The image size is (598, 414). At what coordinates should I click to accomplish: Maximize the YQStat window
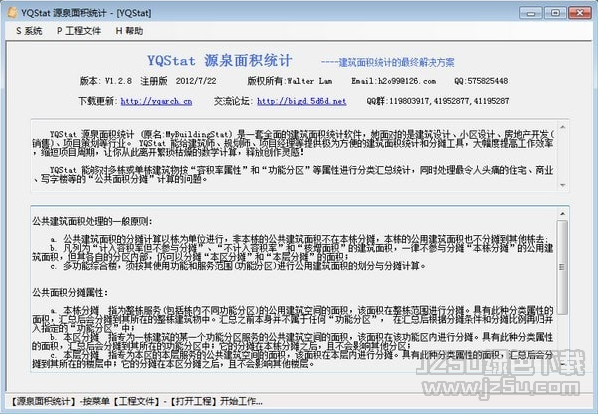[555, 13]
